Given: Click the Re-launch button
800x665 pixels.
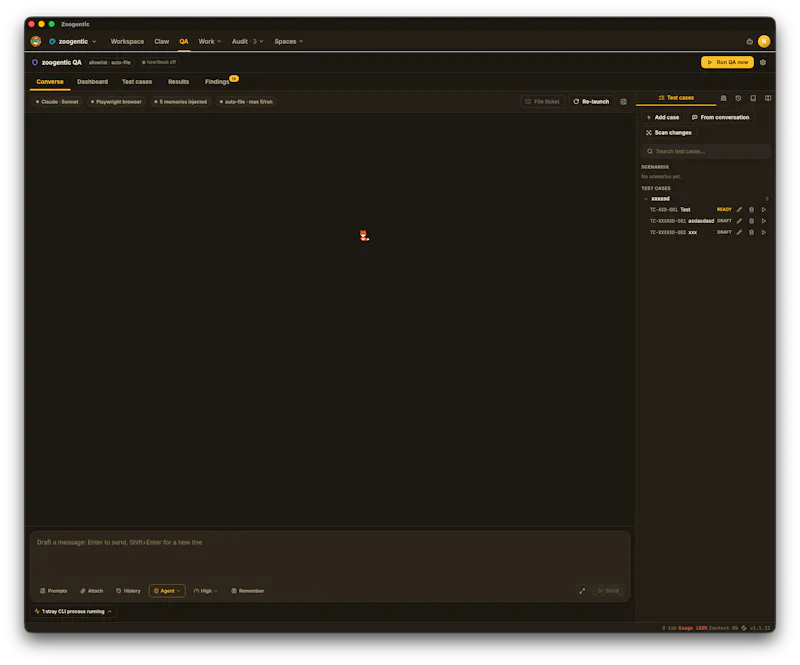Looking at the screenshot, I should click(591, 102).
